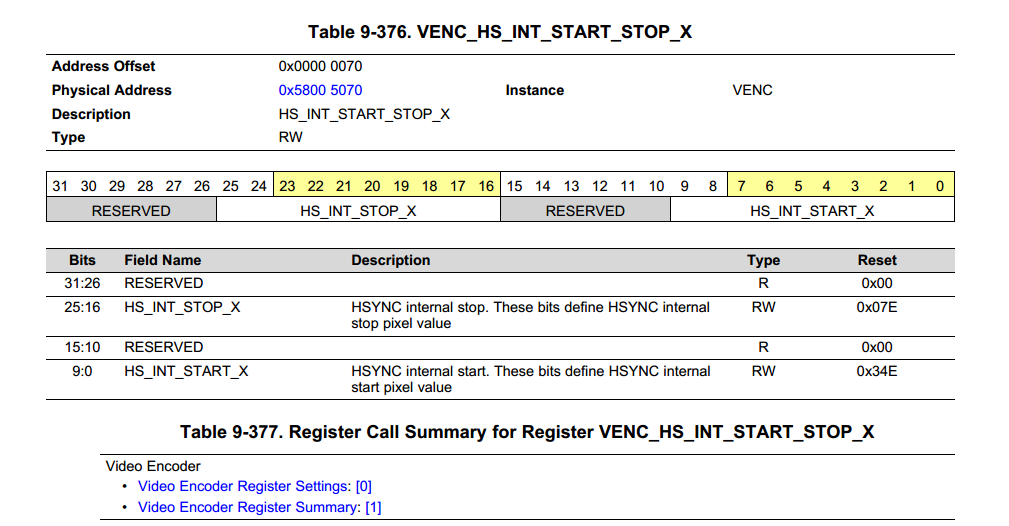The width and height of the screenshot is (1009, 526).
Task: Open the Video Encoder Register Summary link
Action: pyautogui.click(x=248, y=507)
